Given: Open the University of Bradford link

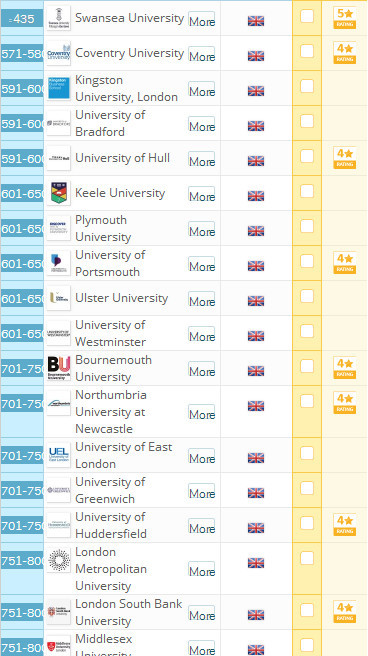Looking at the screenshot, I should (x=110, y=123).
